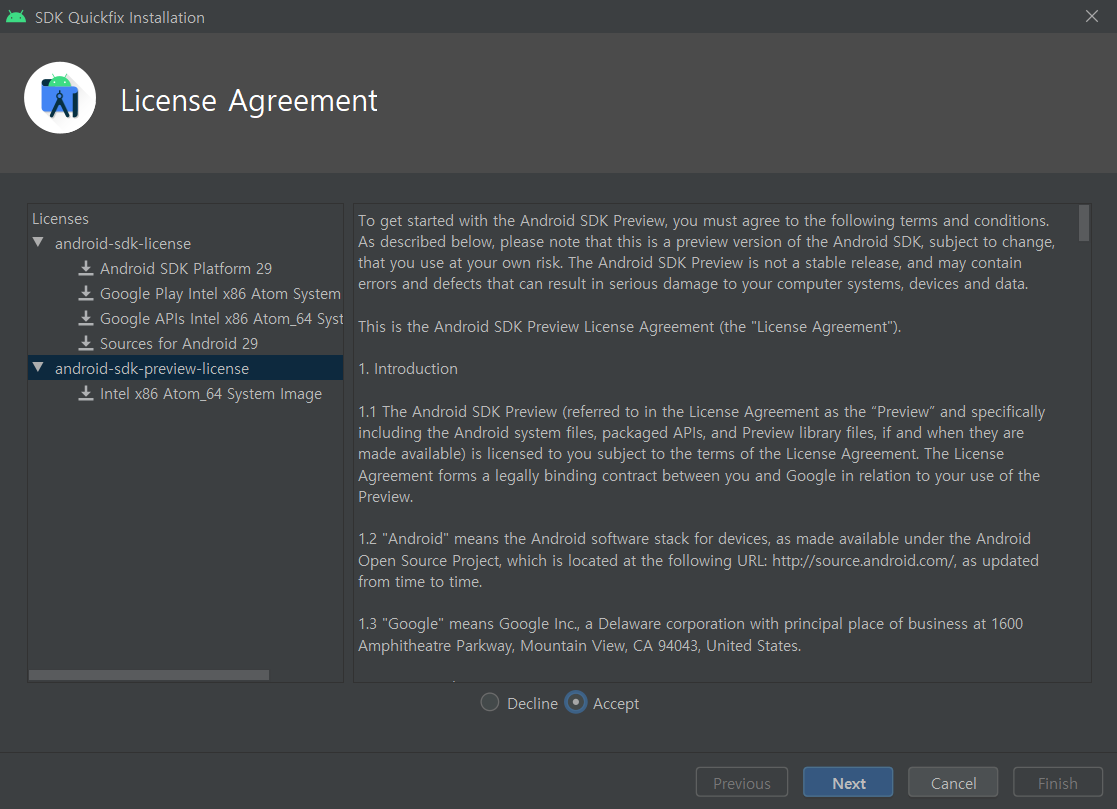The image size is (1117, 809).
Task: Click the '1.3 "Google" means Google Inc.' paragraph
Action: (x=690, y=635)
